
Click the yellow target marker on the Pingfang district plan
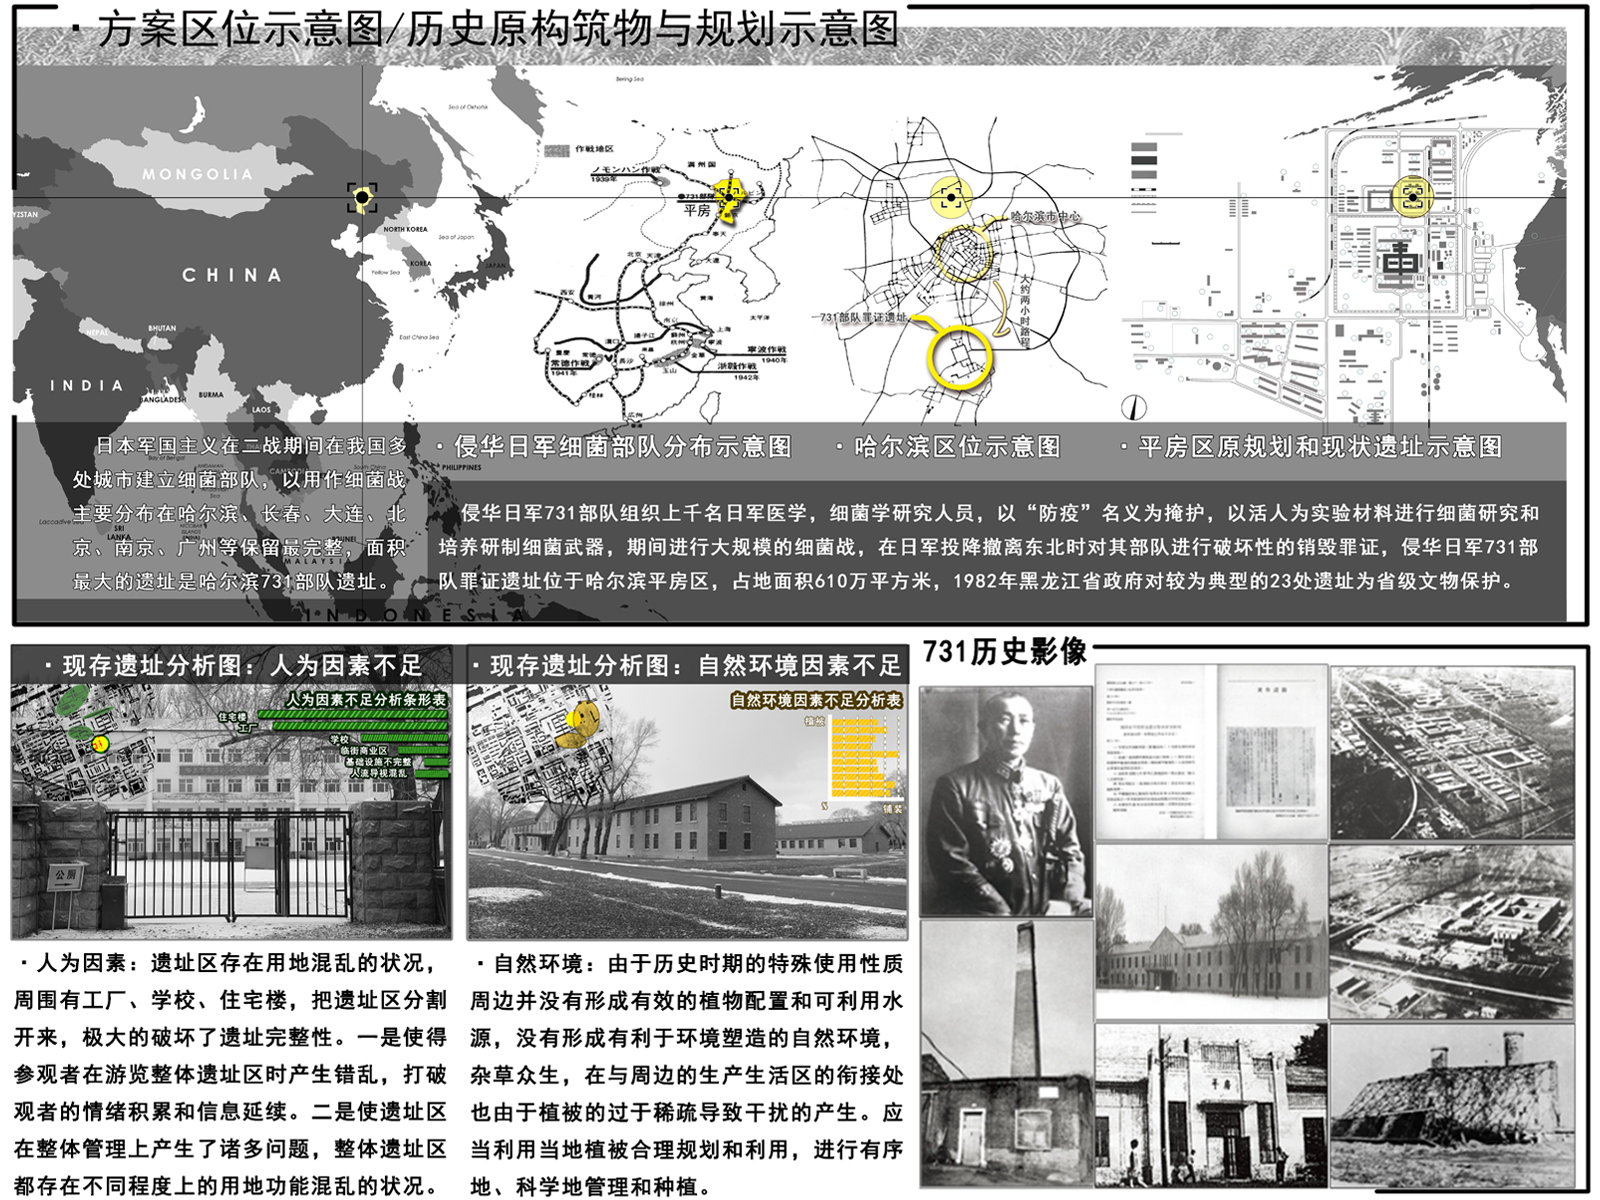click(1413, 196)
